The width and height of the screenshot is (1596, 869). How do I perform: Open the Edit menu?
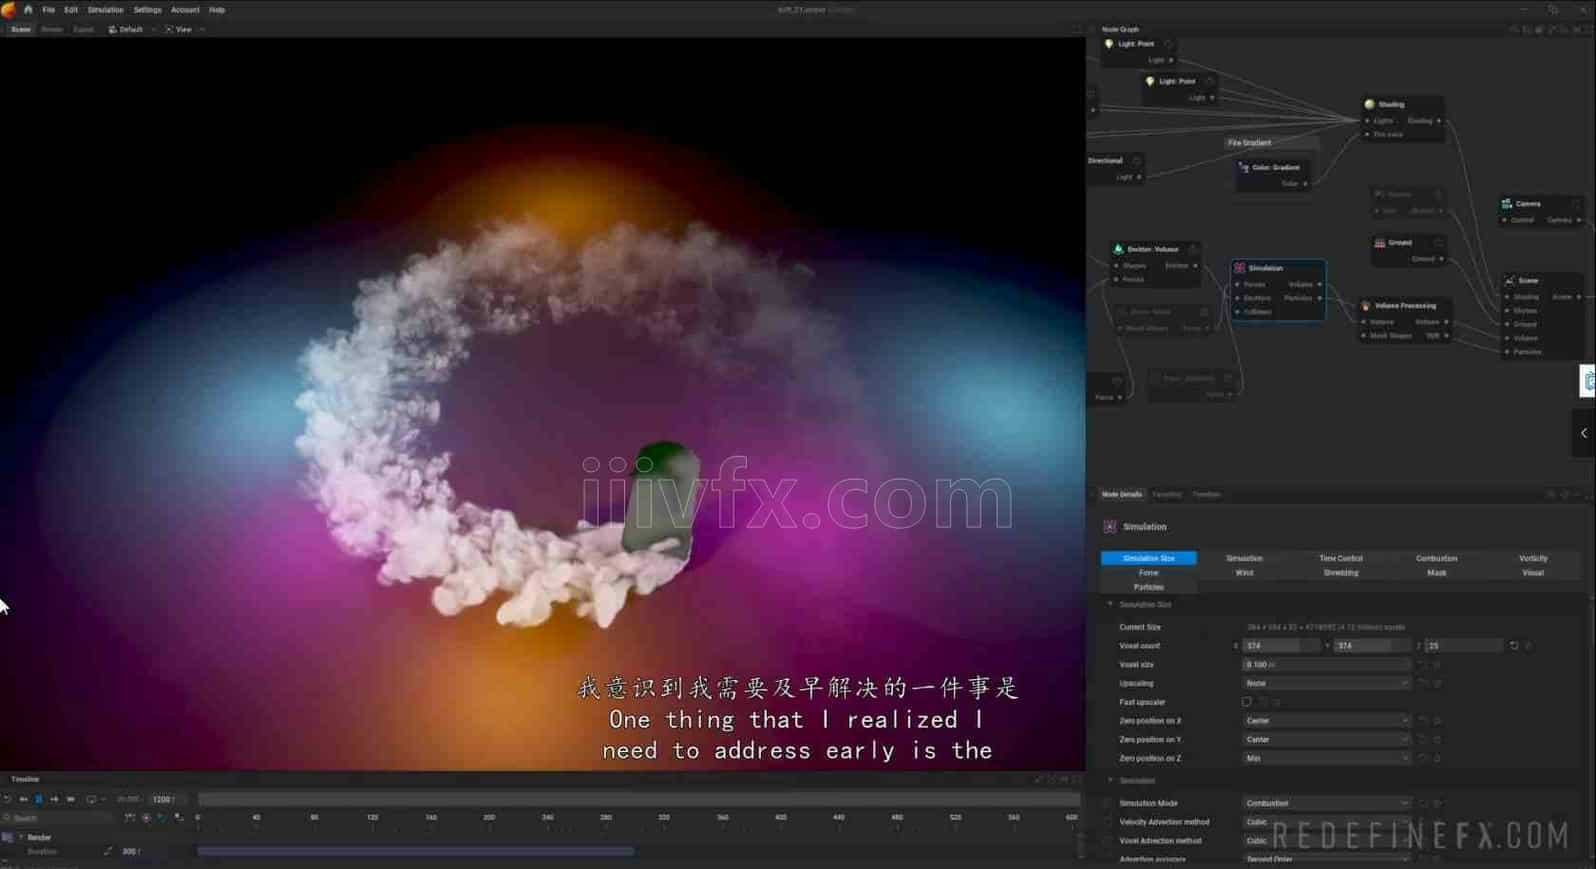tap(71, 10)
